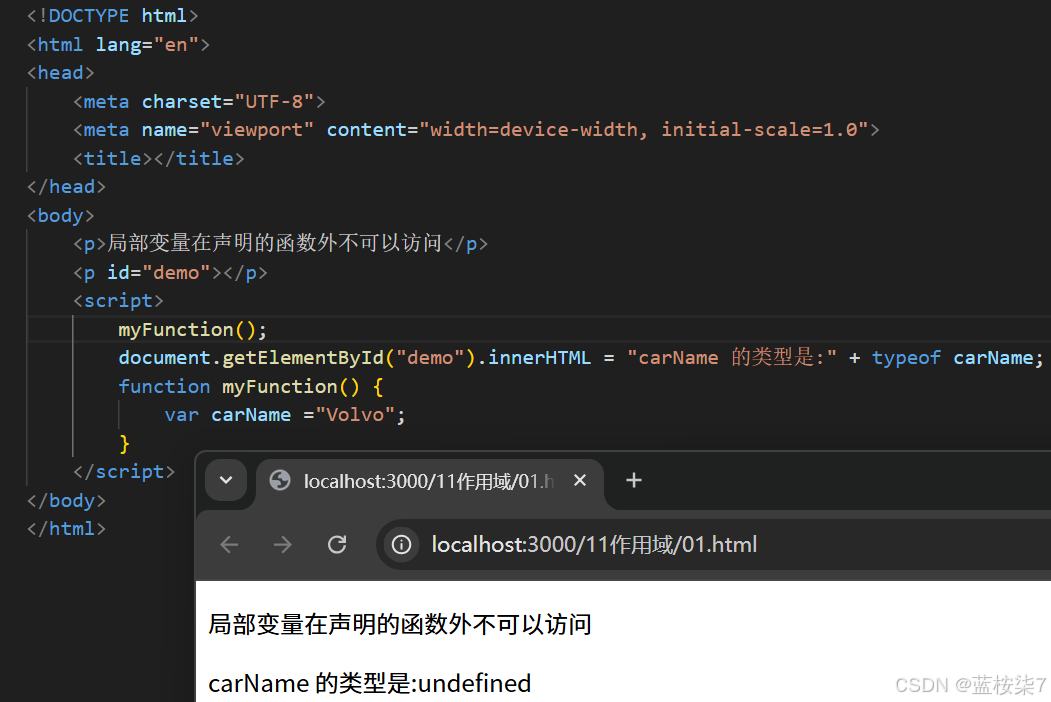Viewport: 1051px width, 702px height.
Task: Place cursor on myFunction(); call line
Action: 192,329
